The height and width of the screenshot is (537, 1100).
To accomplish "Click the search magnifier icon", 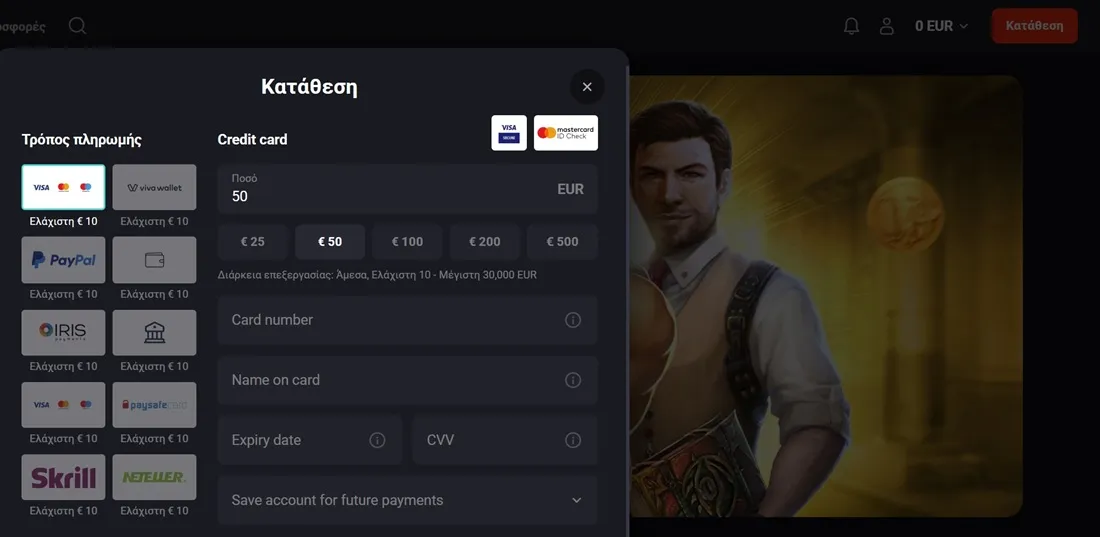I will tap(77, 26).
